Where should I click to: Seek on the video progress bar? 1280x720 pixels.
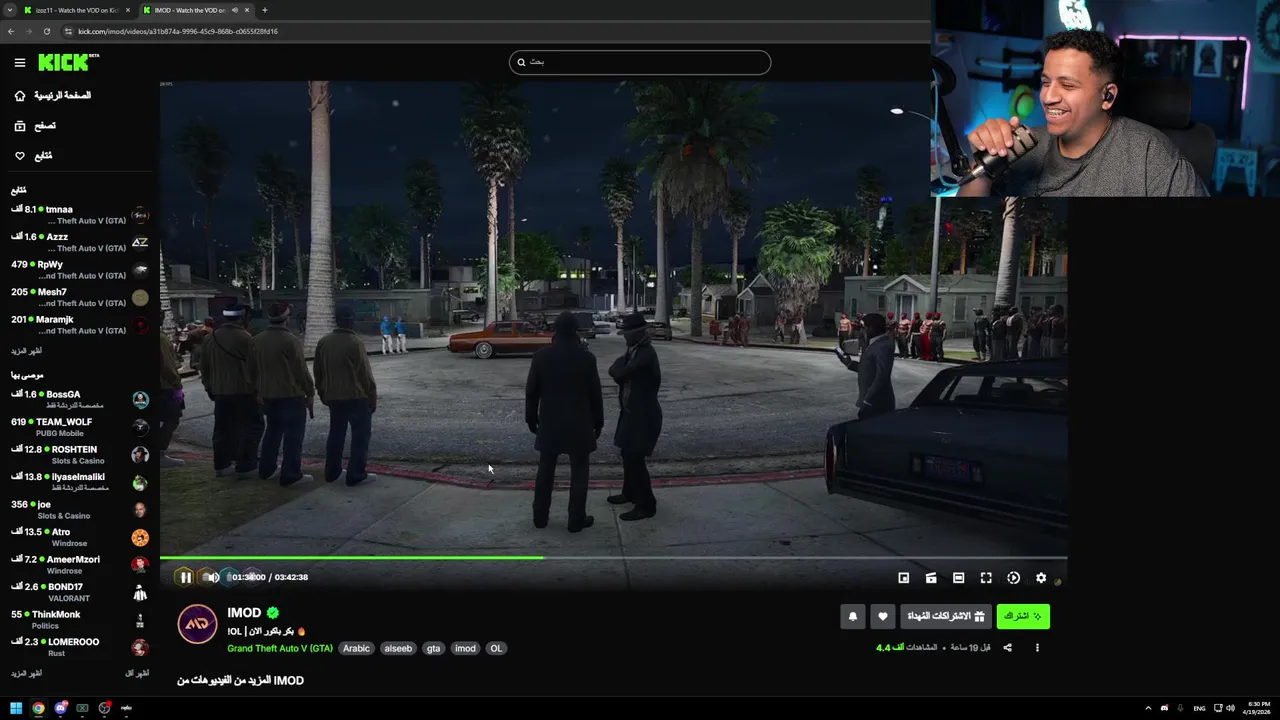[613, 558]
